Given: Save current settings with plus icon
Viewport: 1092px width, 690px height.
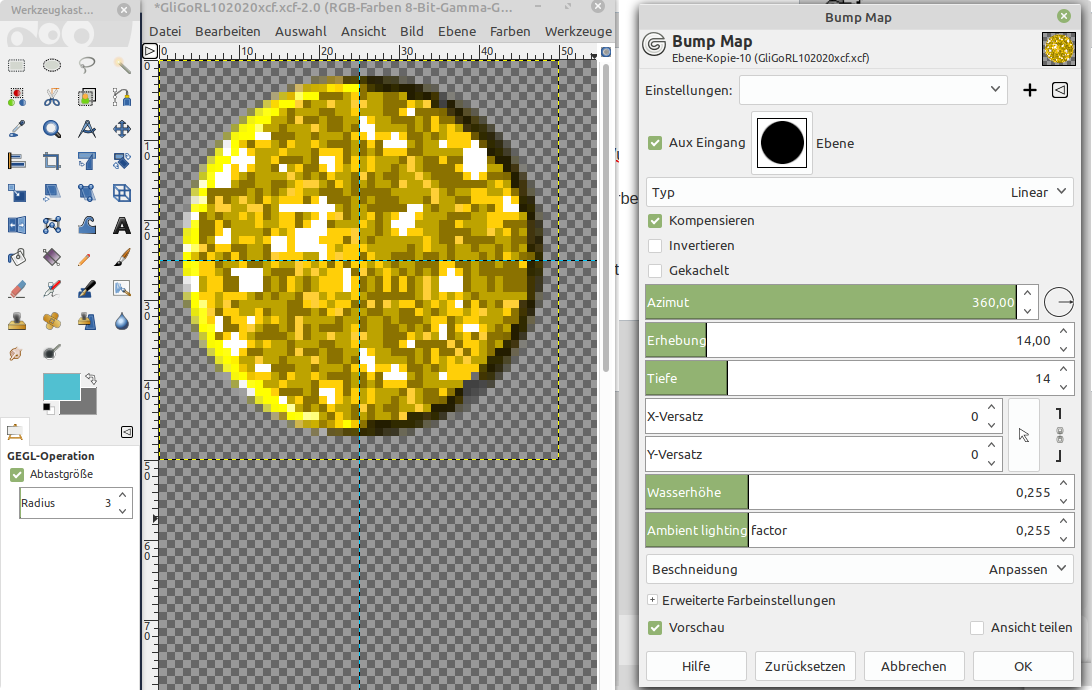Looking at the screenshot, I should point(1030,90).
